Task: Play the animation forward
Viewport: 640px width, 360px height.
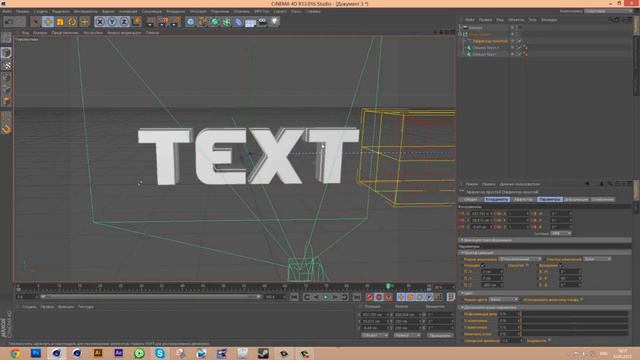Action: point(326,297)
